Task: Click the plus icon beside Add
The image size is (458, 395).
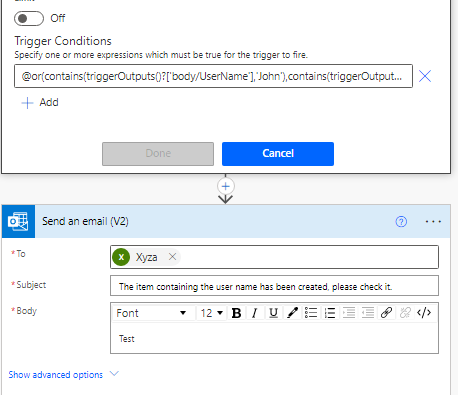Action: click(x=27, y=103)
